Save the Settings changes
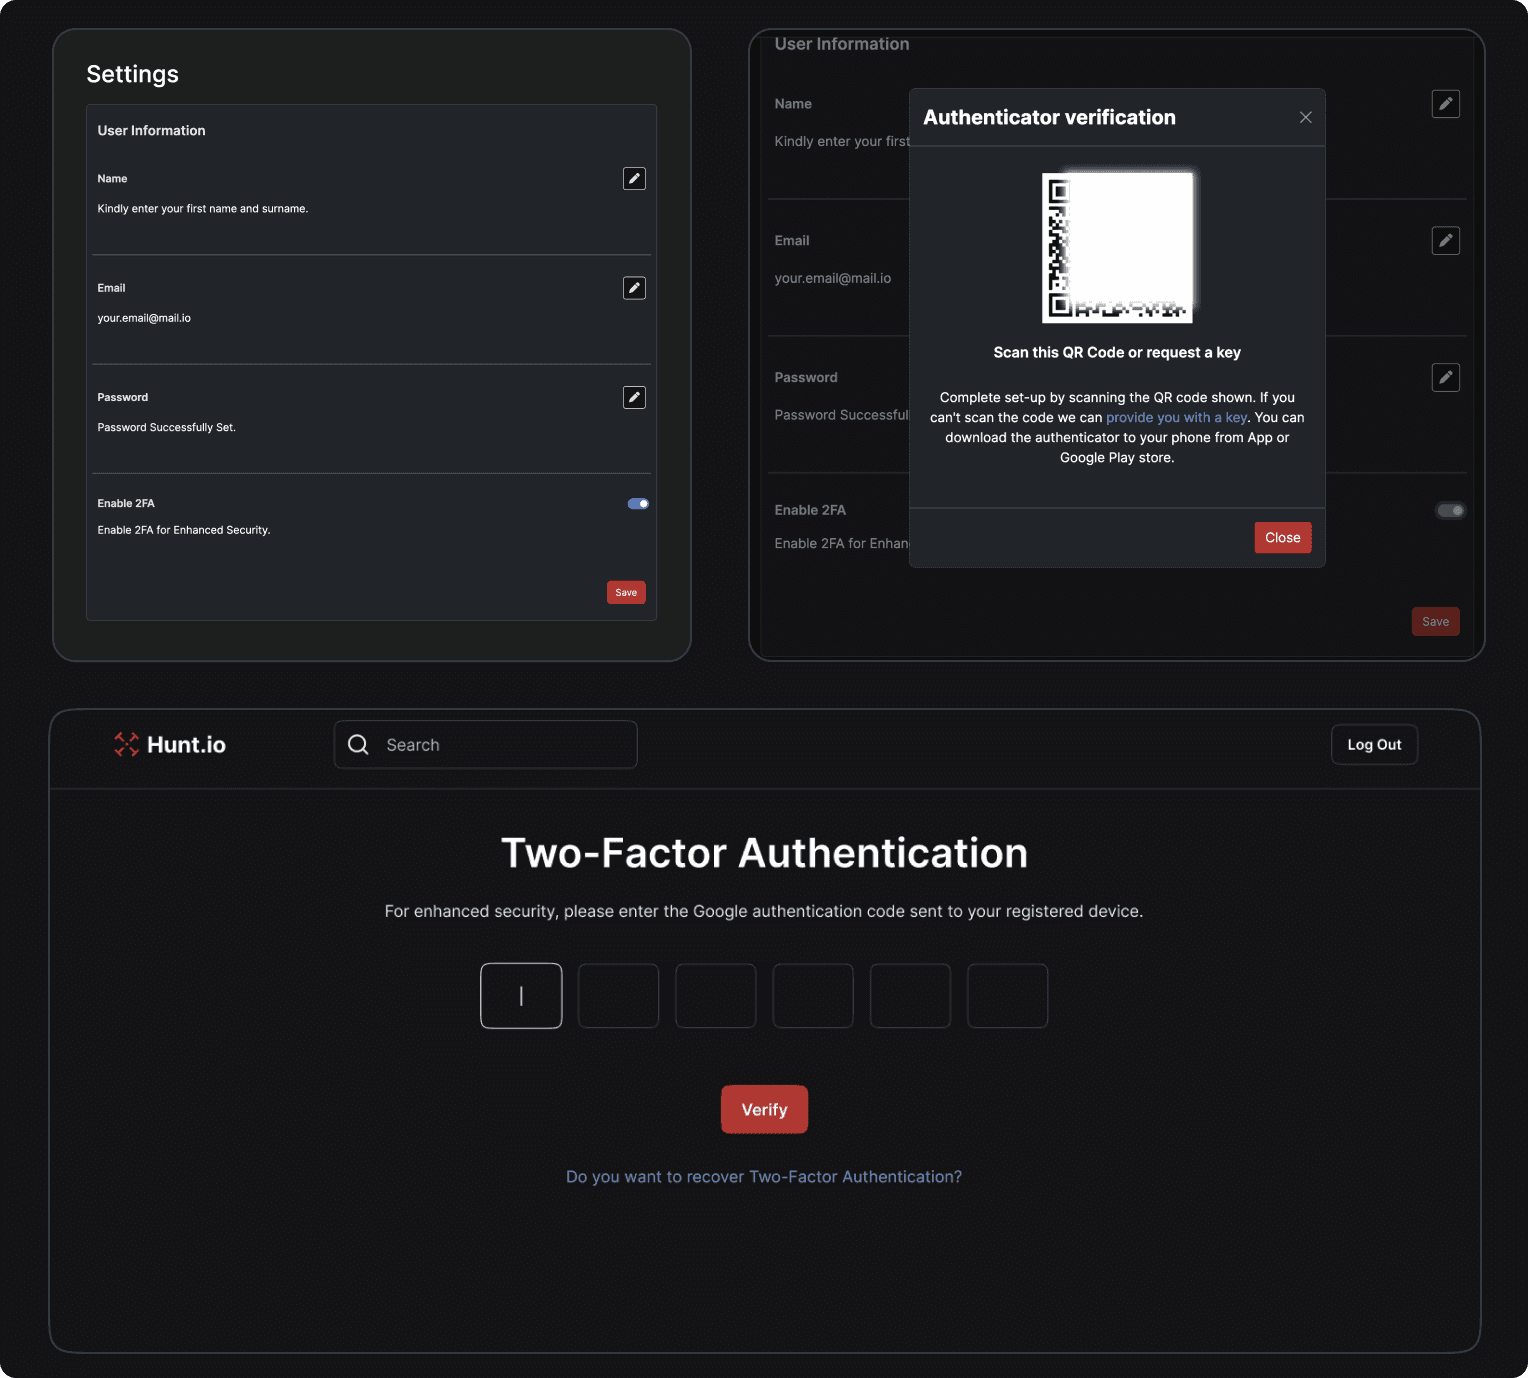This screenshot has width=1528, height=1378. point(625,592)
